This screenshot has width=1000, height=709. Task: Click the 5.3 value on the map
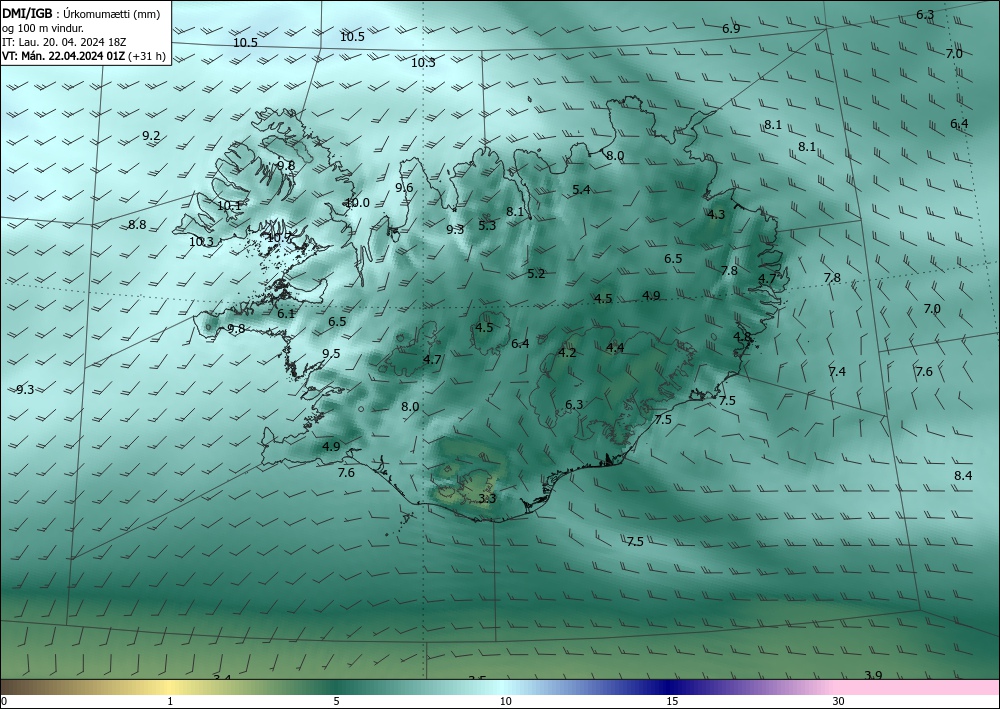[x=487, y=225]
